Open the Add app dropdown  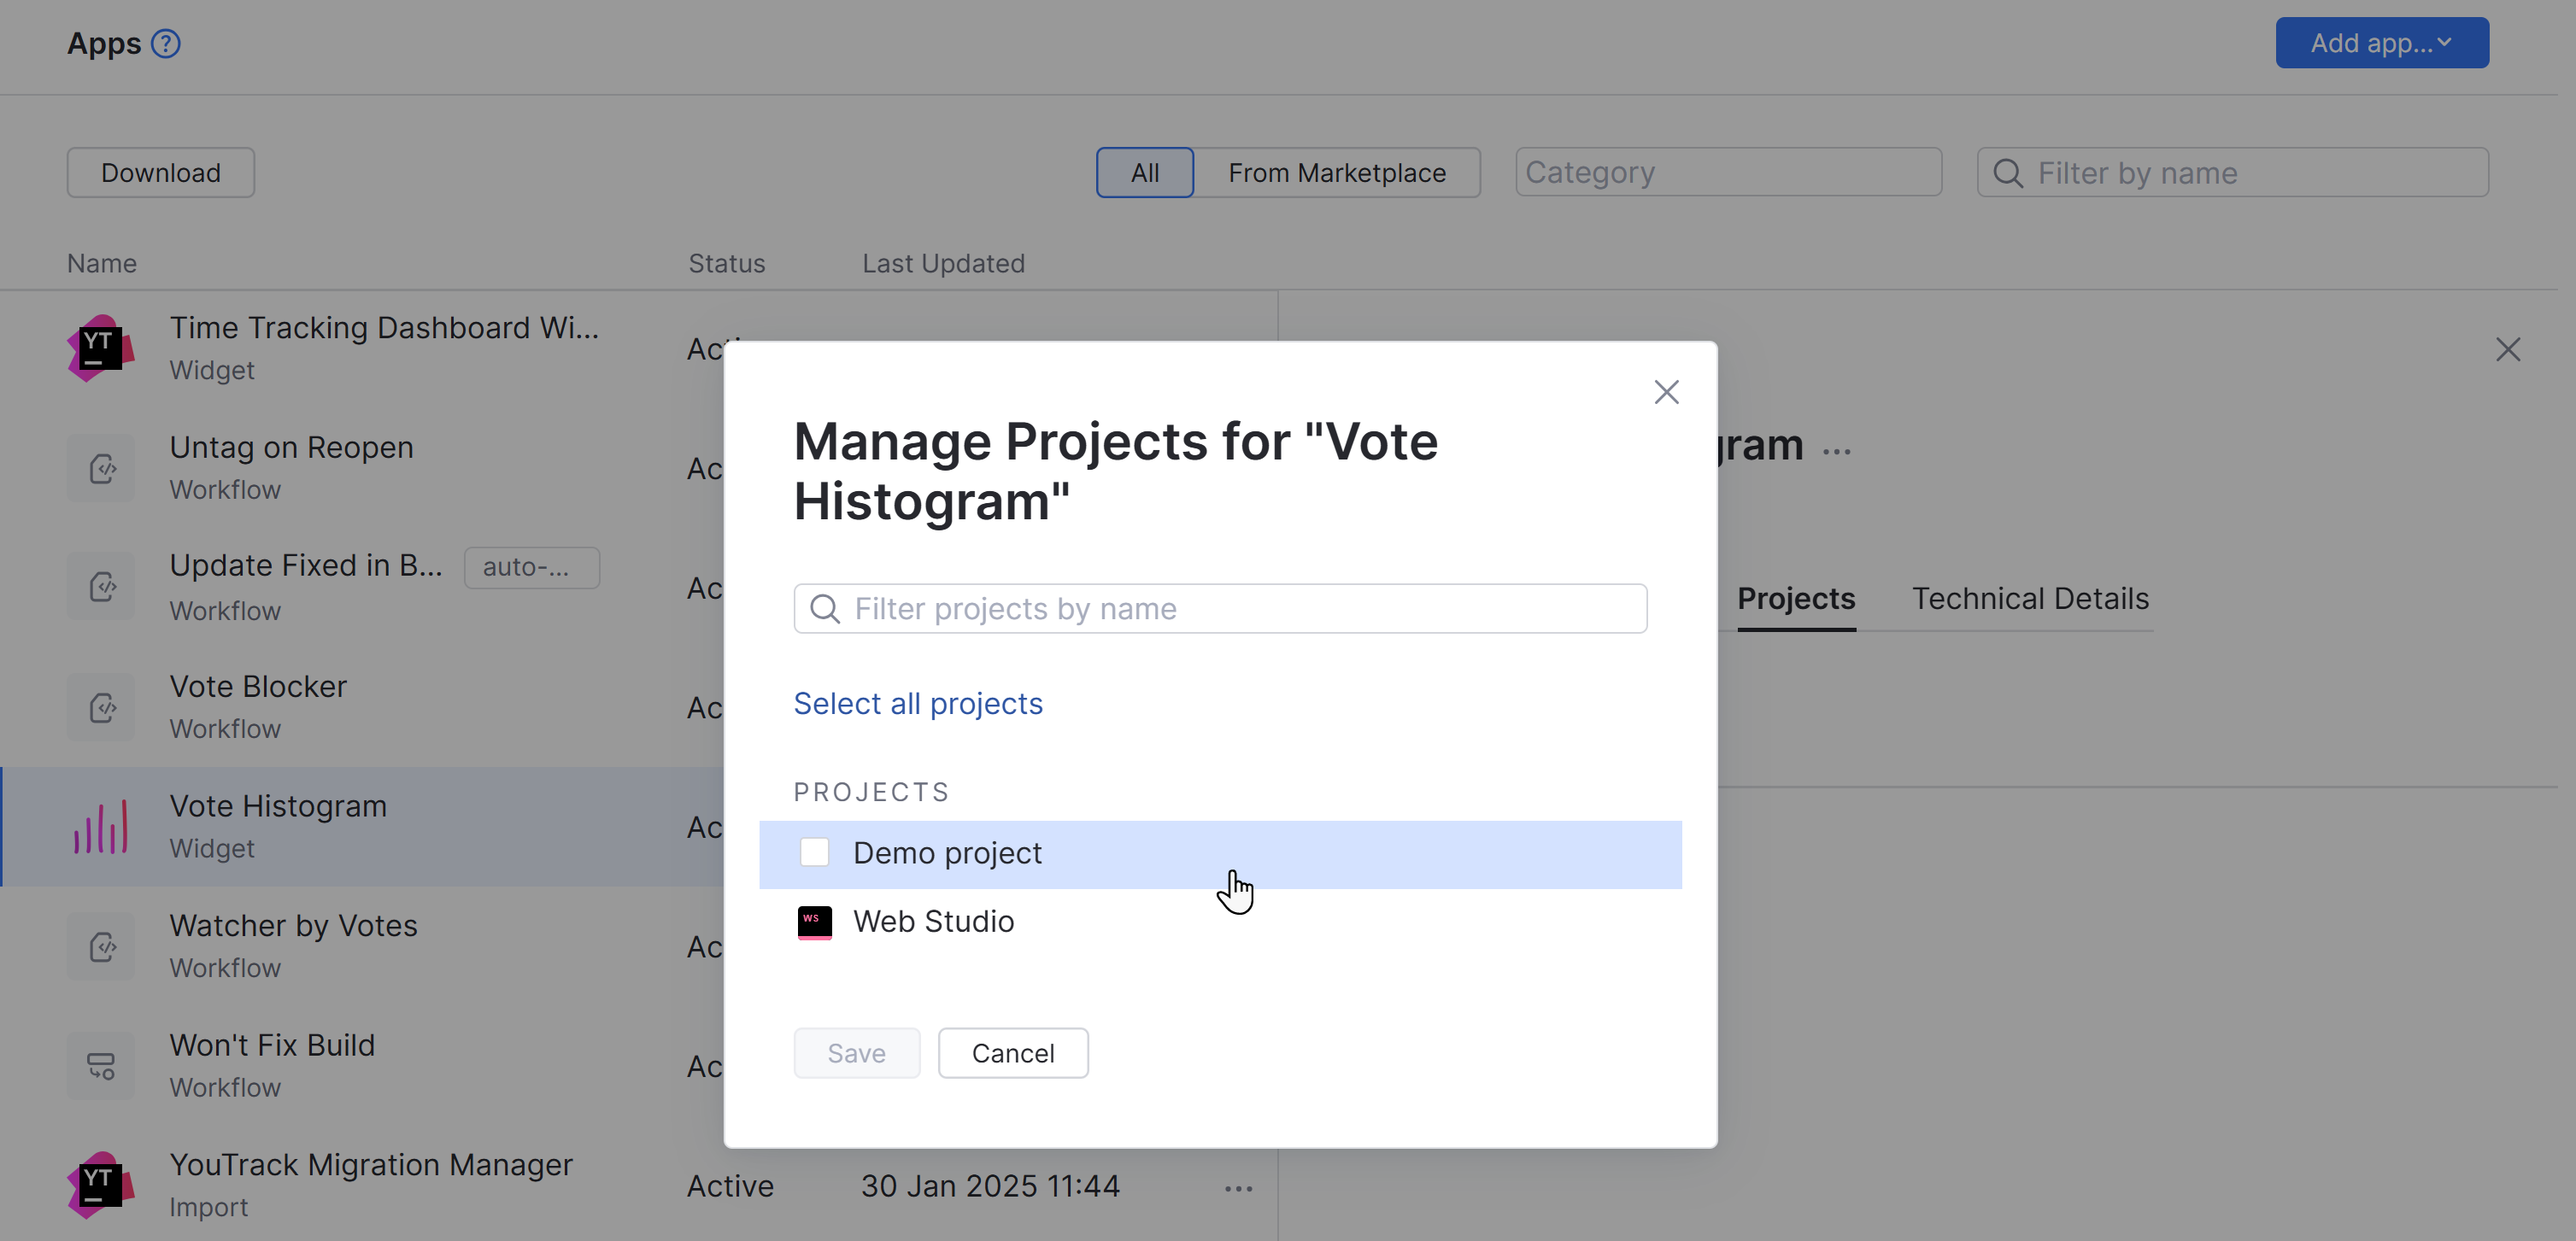click(2381, 42)
